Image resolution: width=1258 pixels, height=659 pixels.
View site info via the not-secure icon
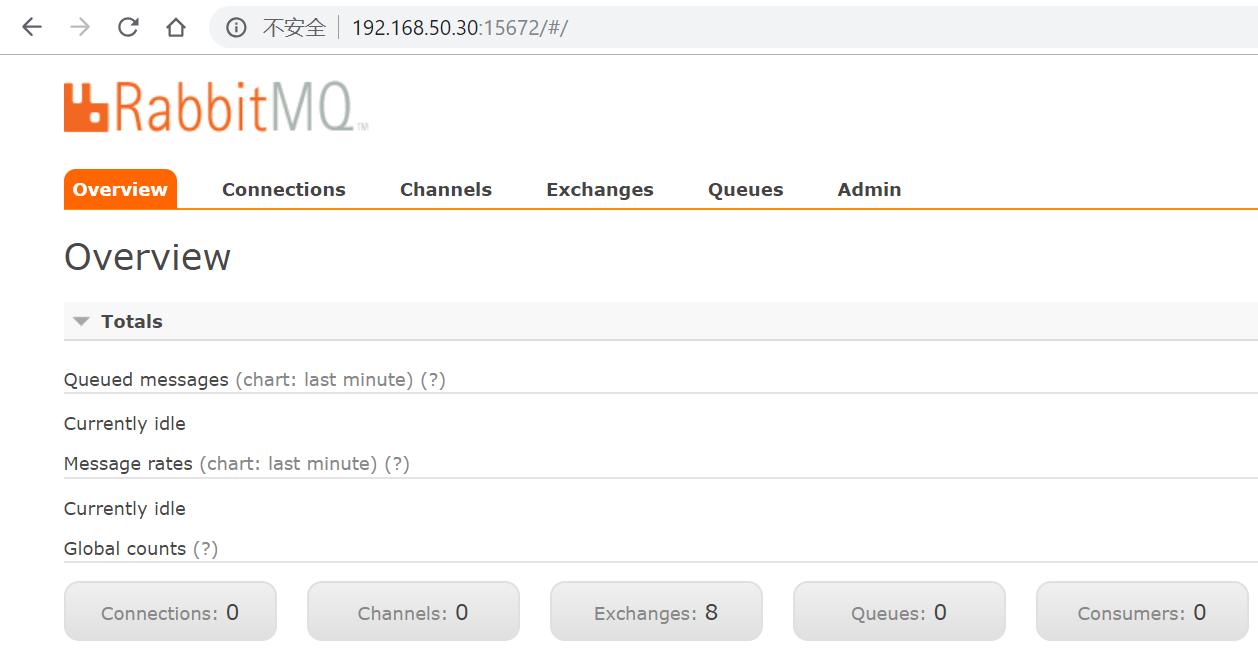[x=236, y=27]
